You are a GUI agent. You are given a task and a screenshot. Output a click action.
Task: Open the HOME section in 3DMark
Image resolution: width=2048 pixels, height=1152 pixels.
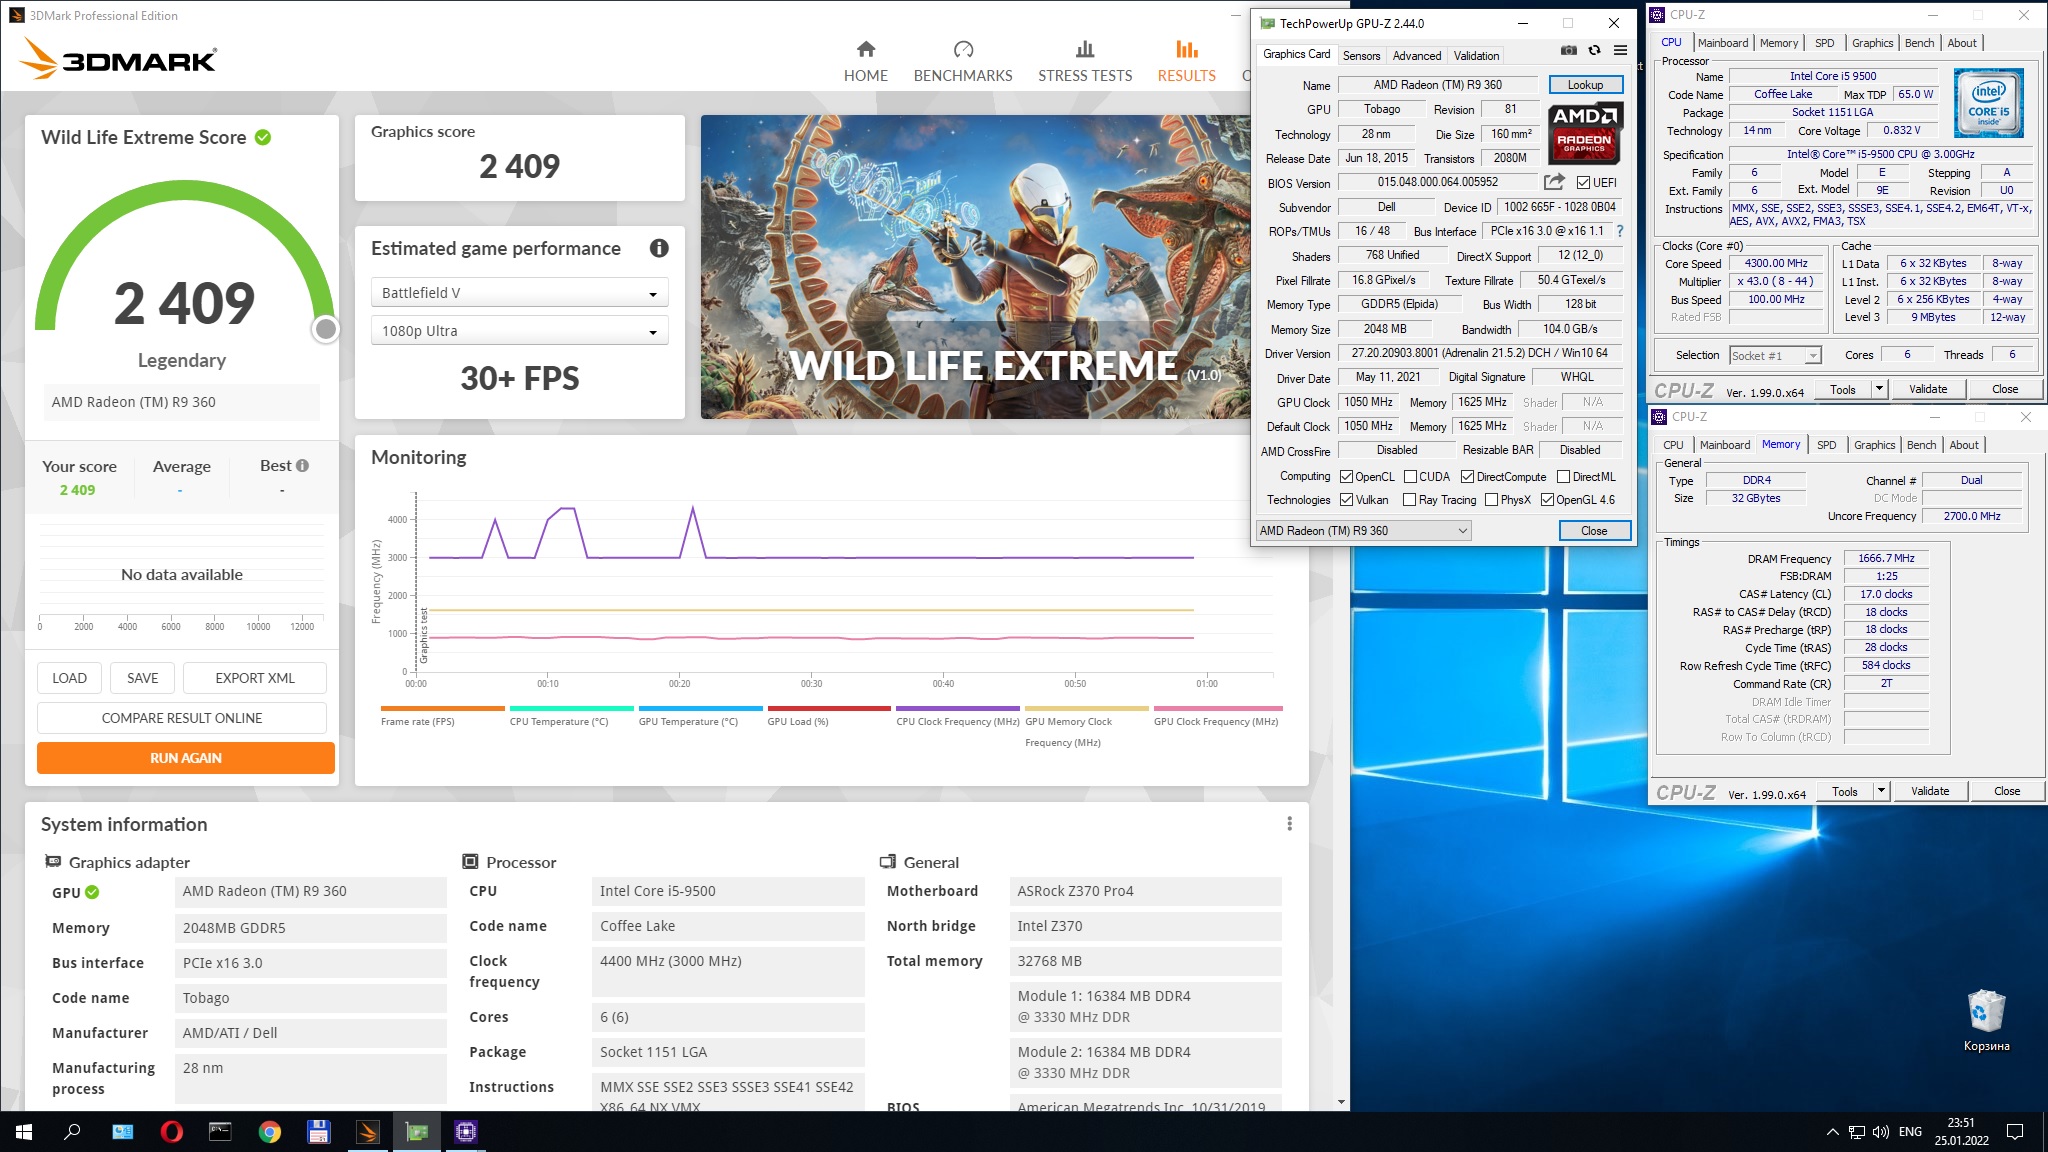[x=866, y=62]
